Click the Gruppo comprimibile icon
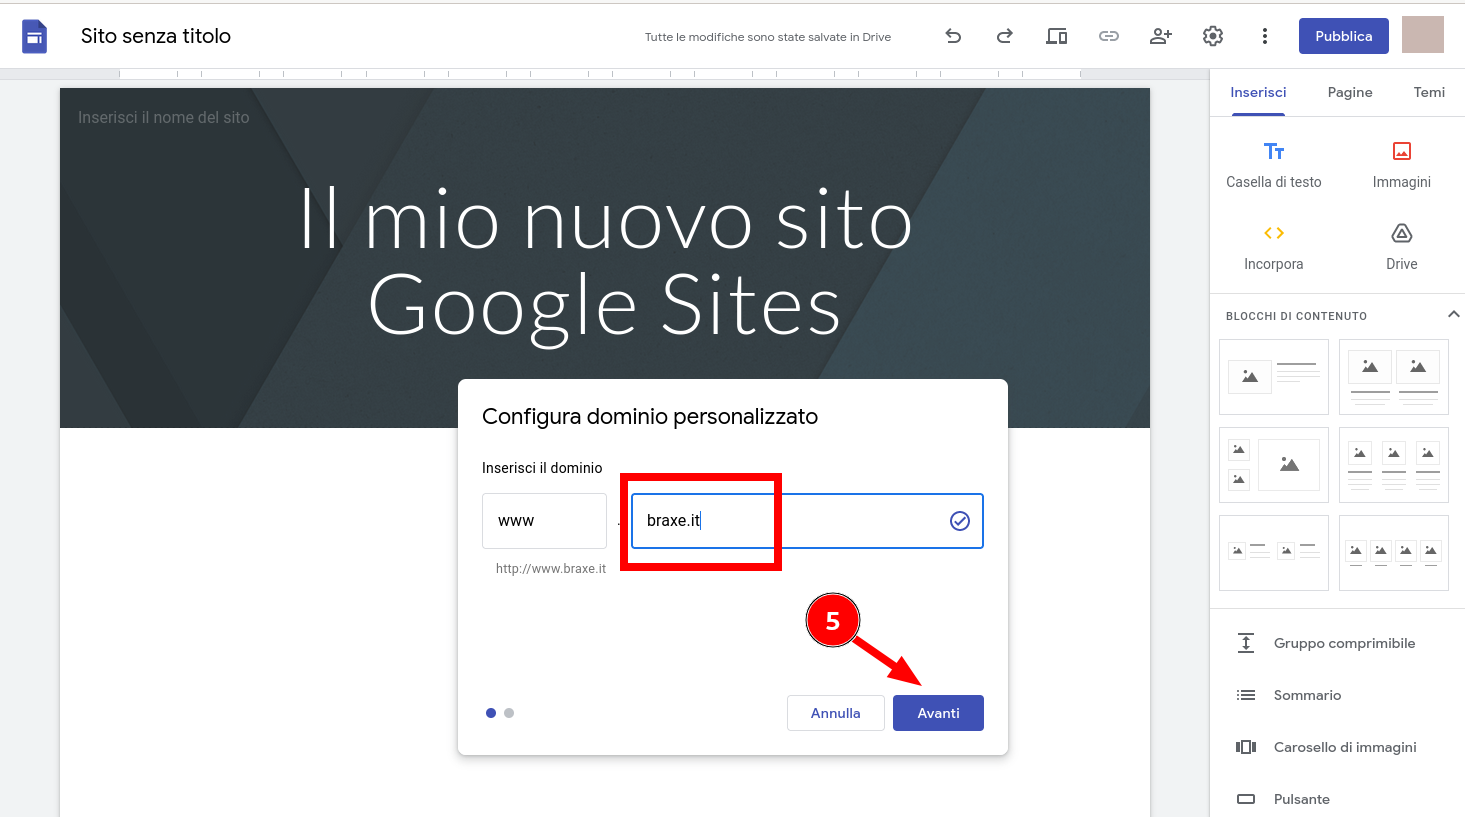This screenshot has height=817, width=1465. (1246, 643)
